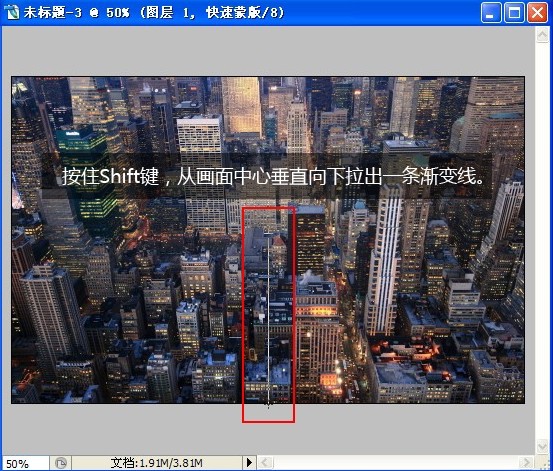The height and width of the screenshot is (471, 553).
Task: Click the Version Cue status bar icon
Action: pos(61,463)
